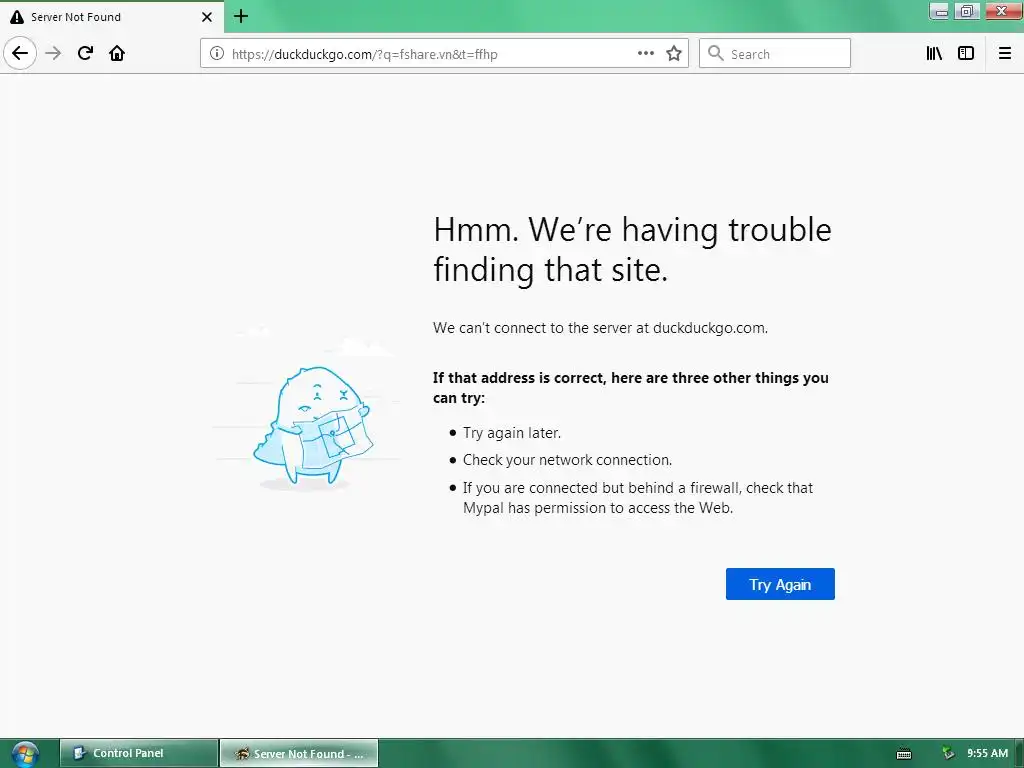Open page actions three-dot menu
Viewport: 1024px width, 768px height.
[645, 54]
